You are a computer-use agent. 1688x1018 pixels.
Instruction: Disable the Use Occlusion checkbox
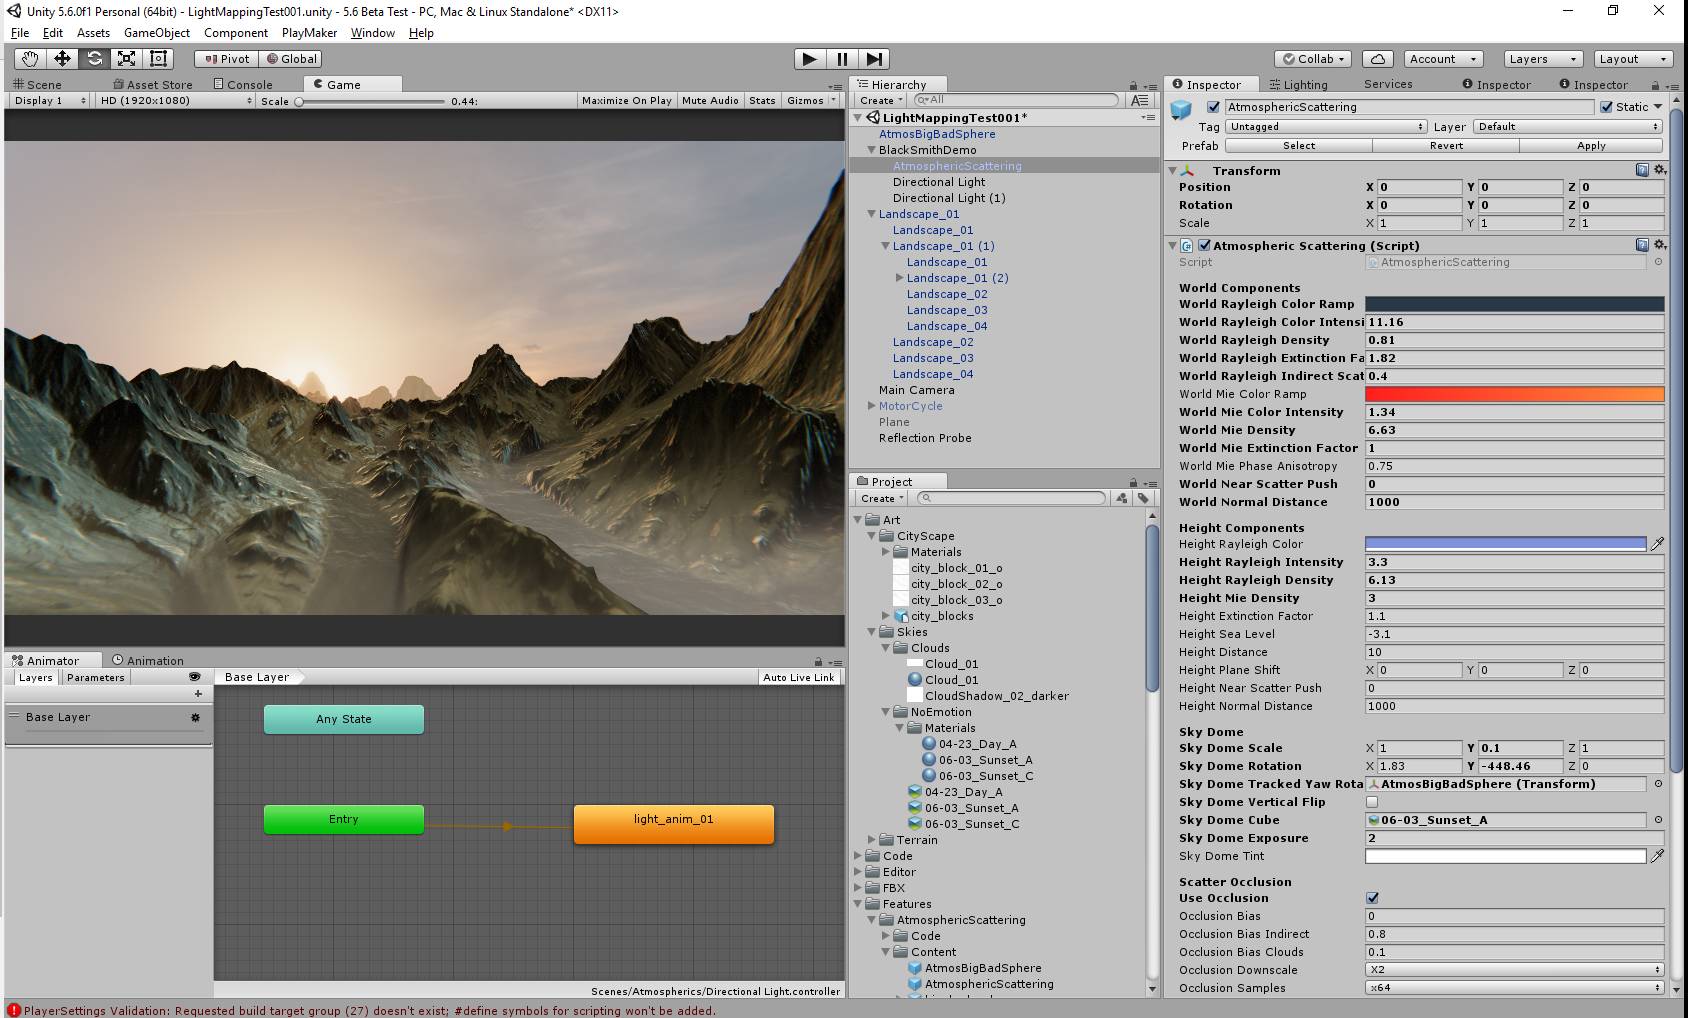coord(1371,898)
